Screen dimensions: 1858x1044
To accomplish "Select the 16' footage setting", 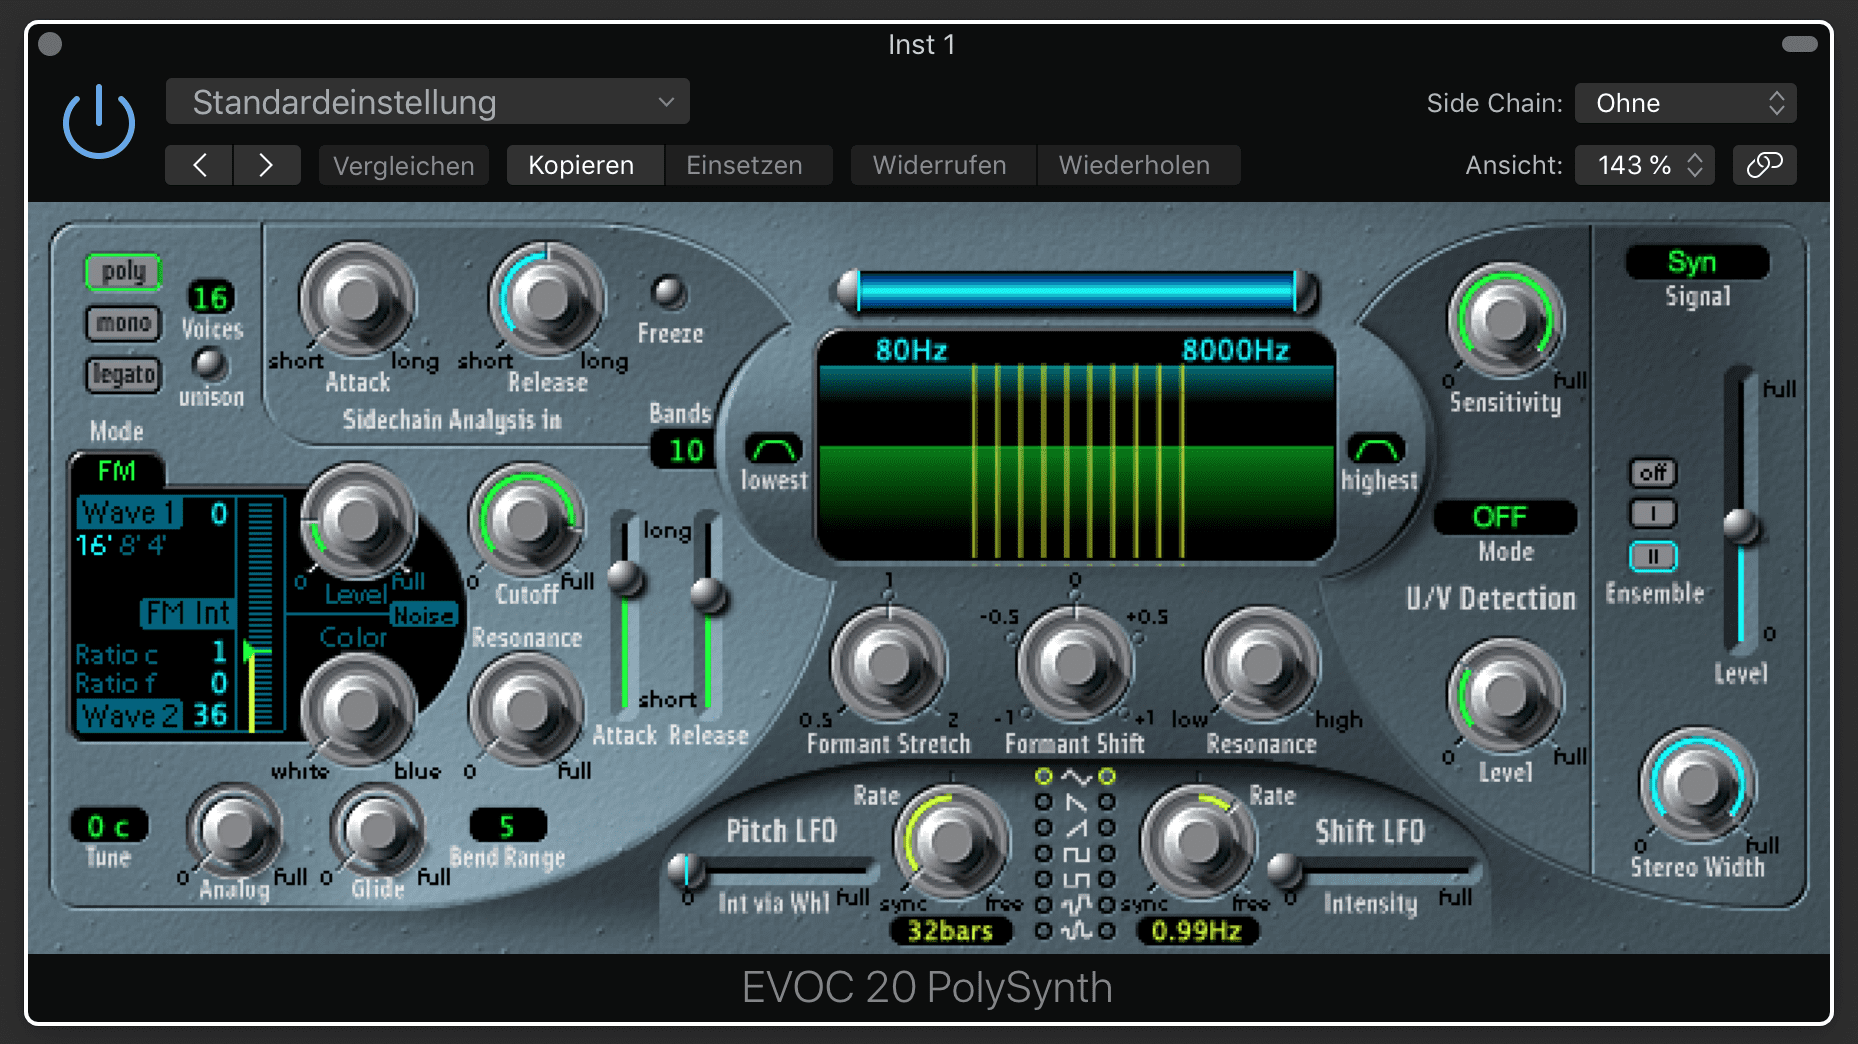I will point(93,545).
